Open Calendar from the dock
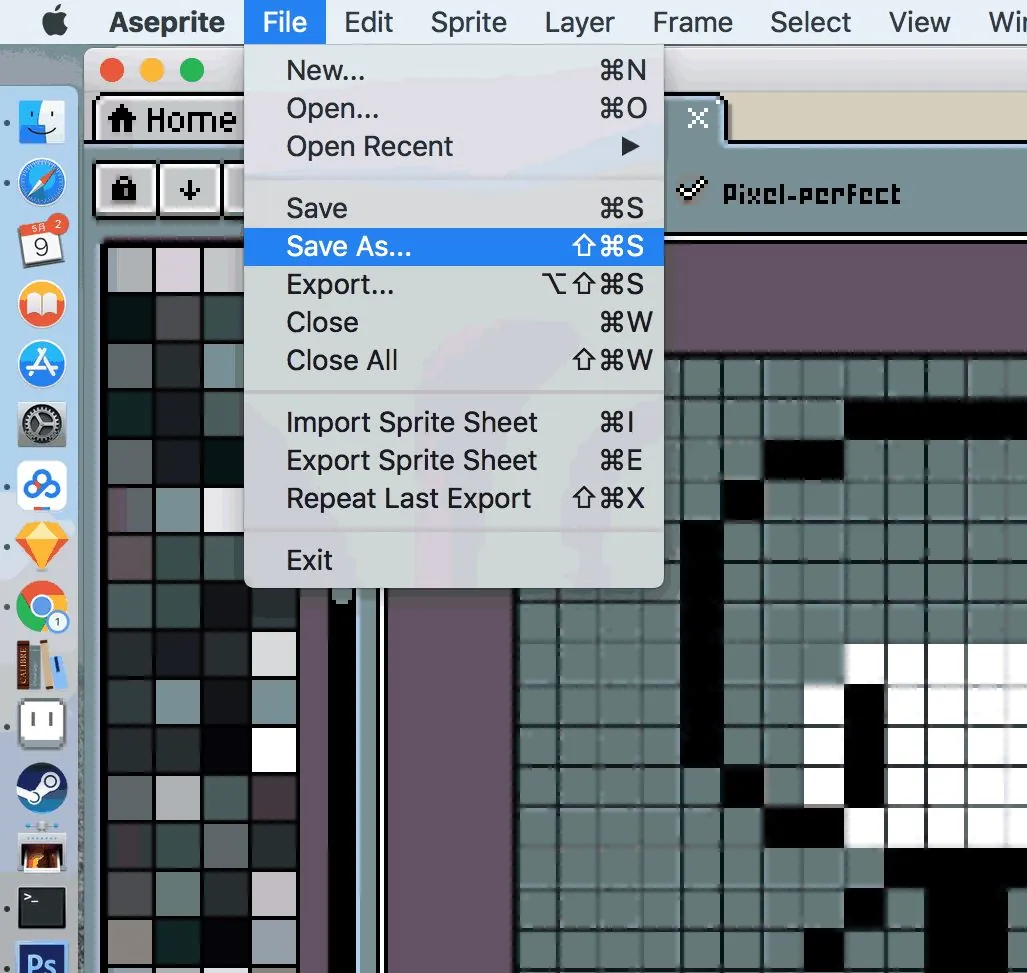The image size is (1027, 973). pos(41,242)
